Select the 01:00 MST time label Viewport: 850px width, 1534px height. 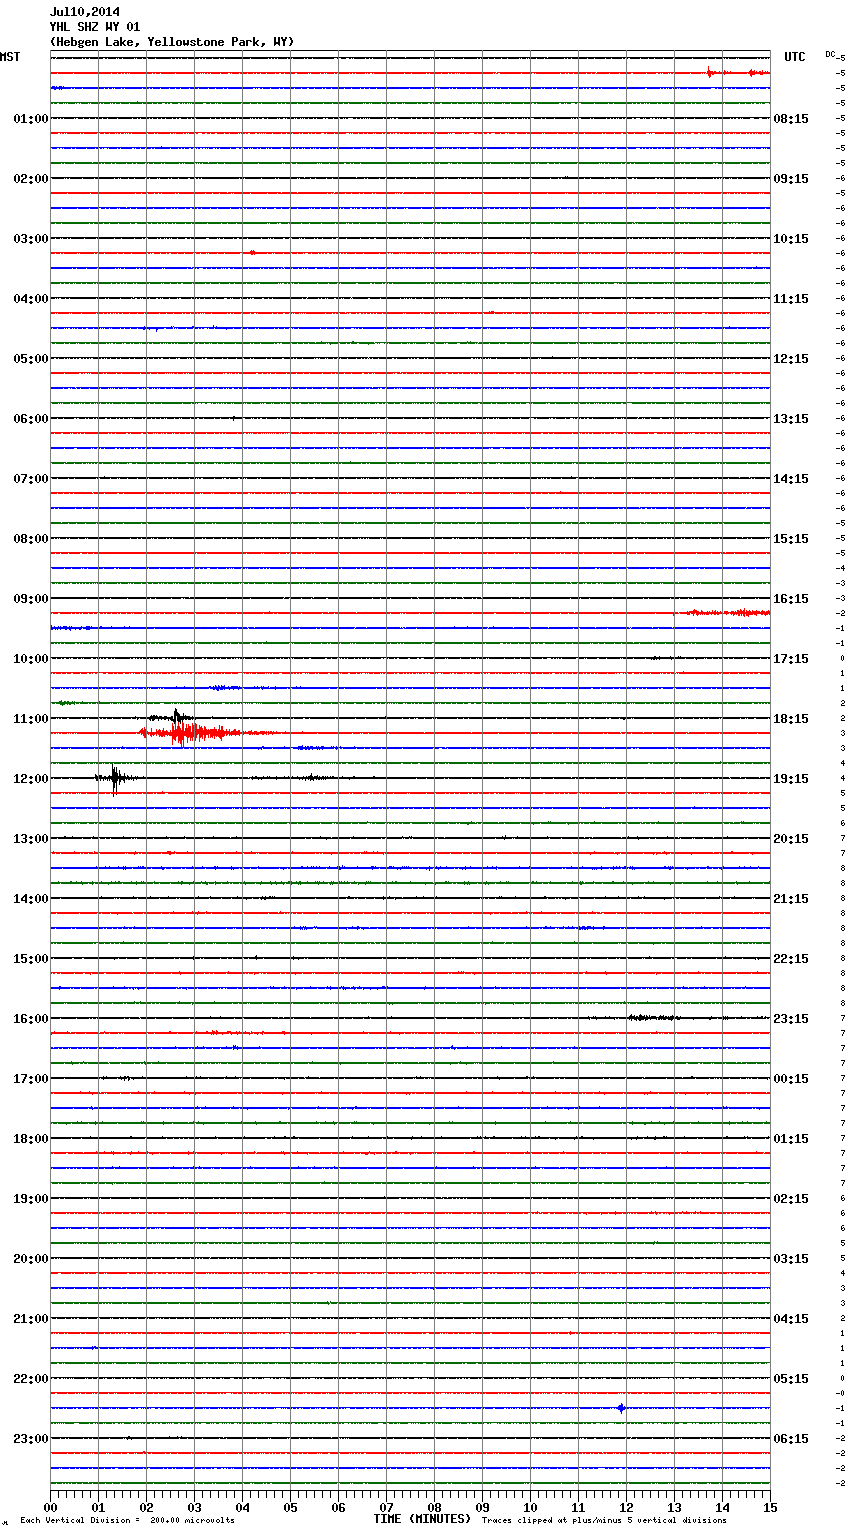pos(31,119)
